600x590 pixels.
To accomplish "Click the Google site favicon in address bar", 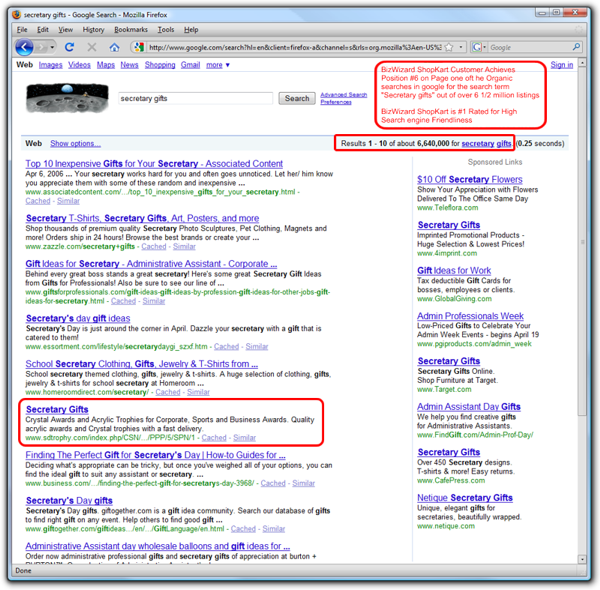I will pos(139,47).
